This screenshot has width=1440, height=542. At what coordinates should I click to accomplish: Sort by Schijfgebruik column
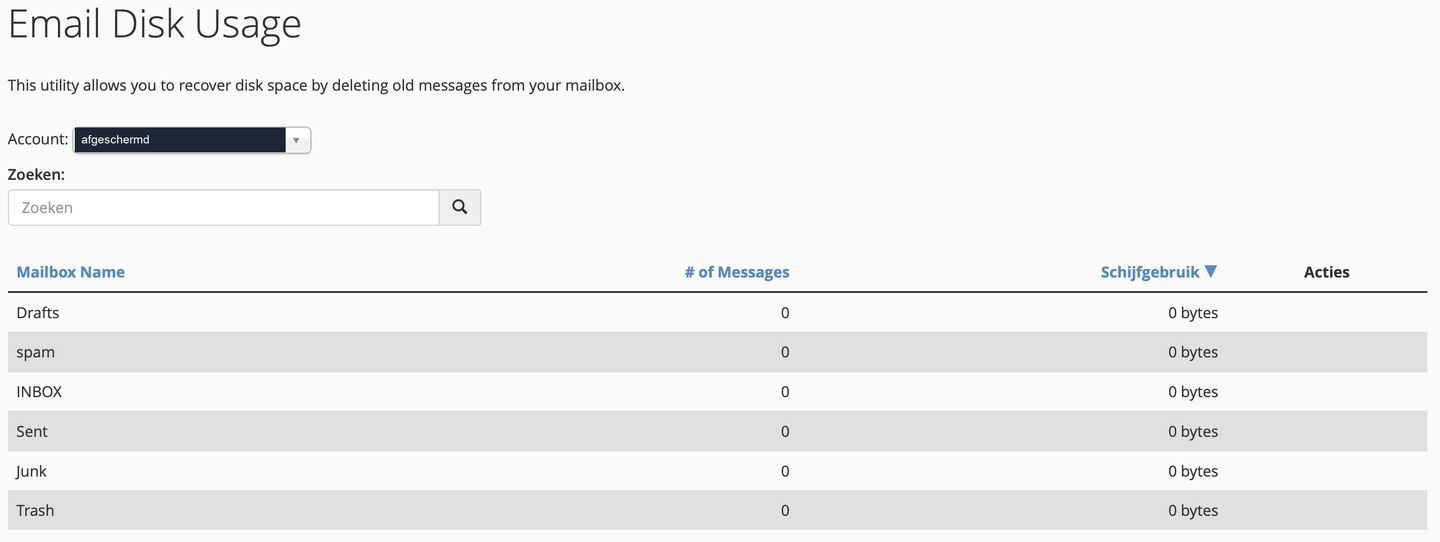1150,272
